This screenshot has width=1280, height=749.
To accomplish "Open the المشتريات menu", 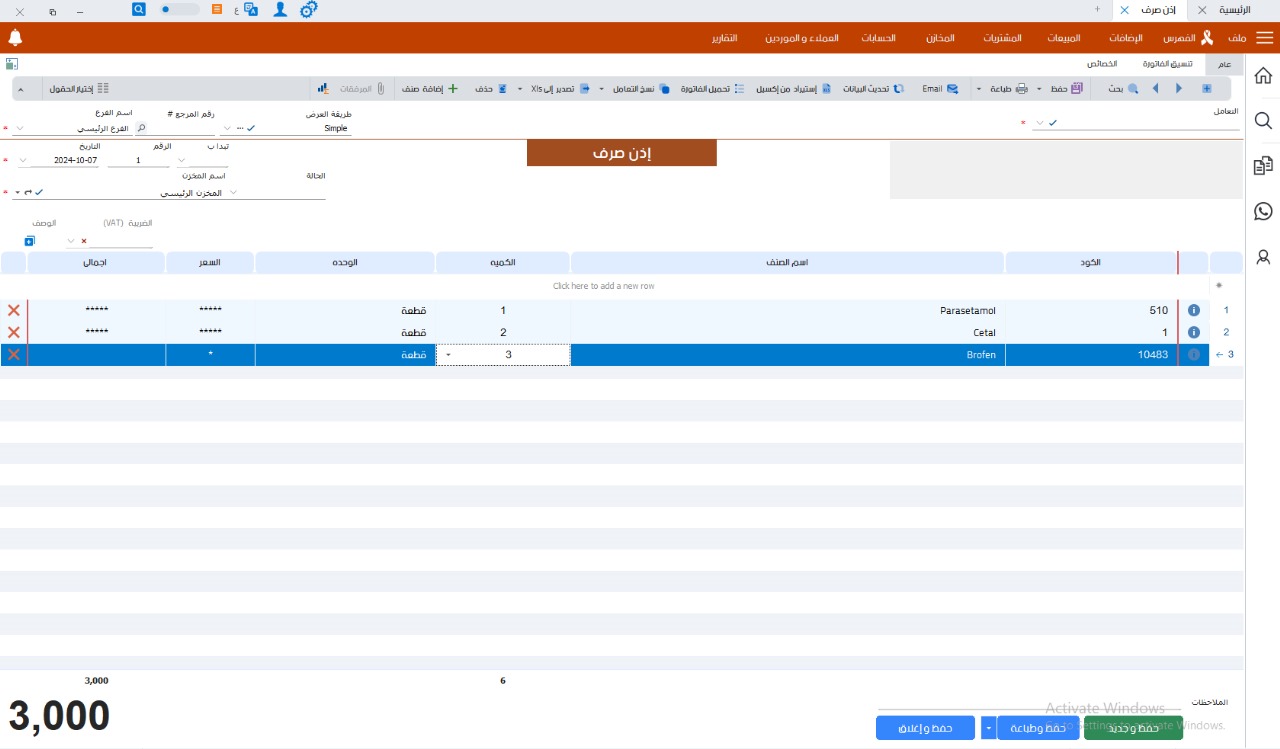I will [1002, 38].
